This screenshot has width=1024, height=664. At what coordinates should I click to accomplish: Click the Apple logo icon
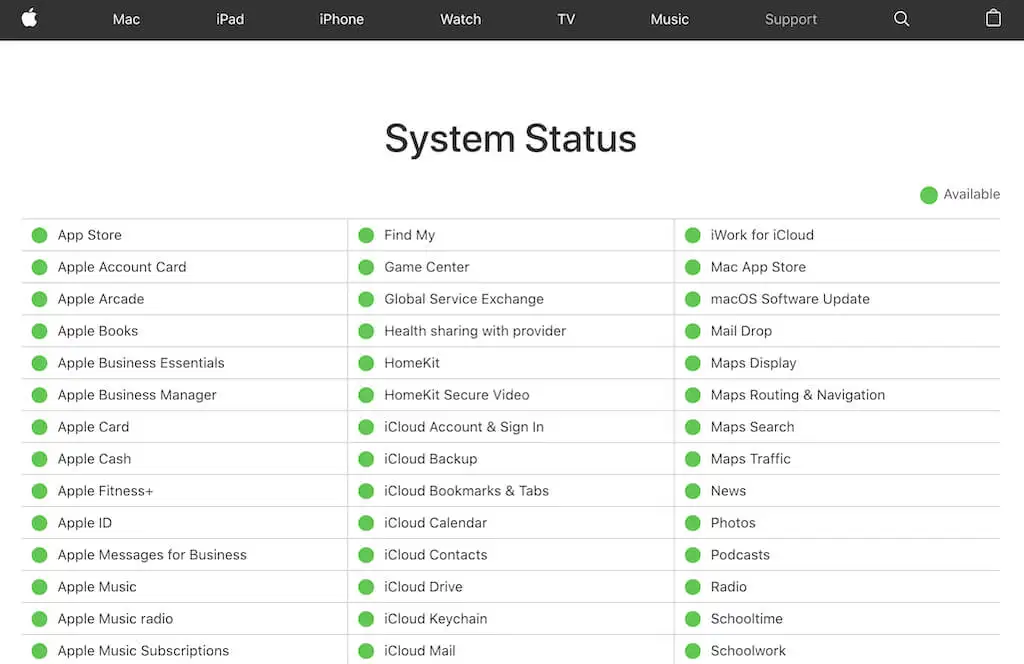point(29,18)
